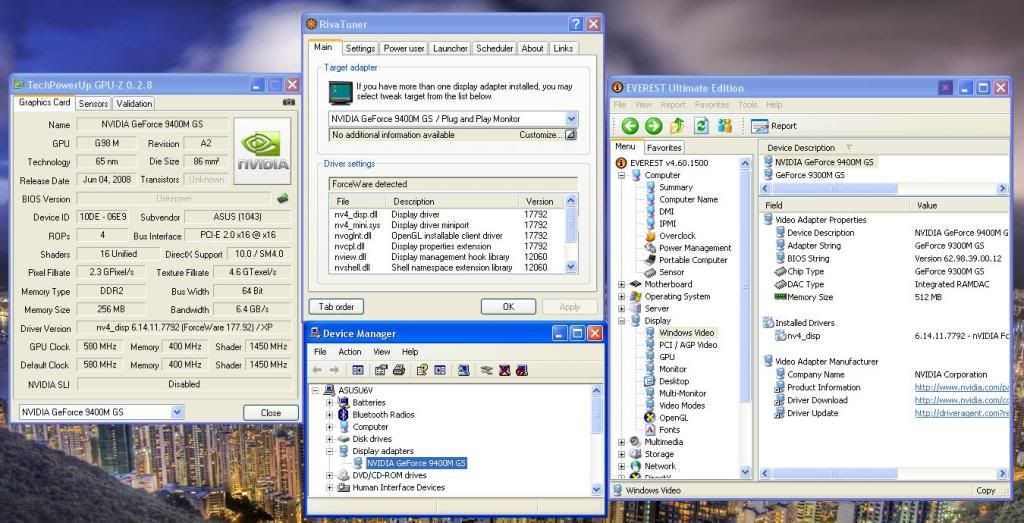This screenshot has width=1024, height=523.
Task: Click the printer icon in Device Manager toolbar
Action: point(398,370)
